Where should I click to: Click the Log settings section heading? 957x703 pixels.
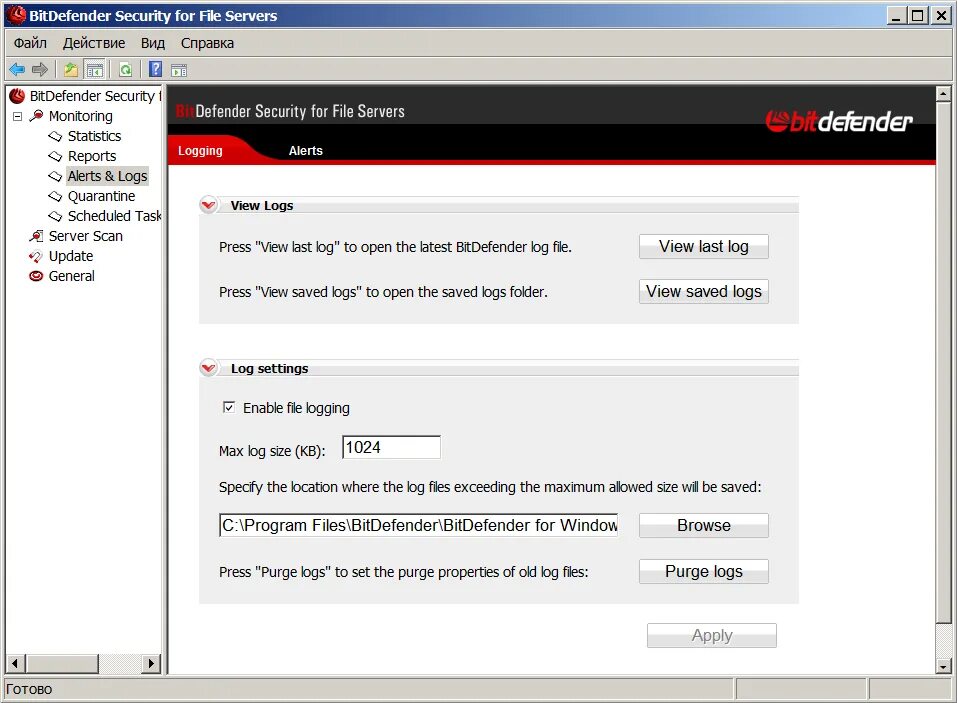(x=269, y=369)
